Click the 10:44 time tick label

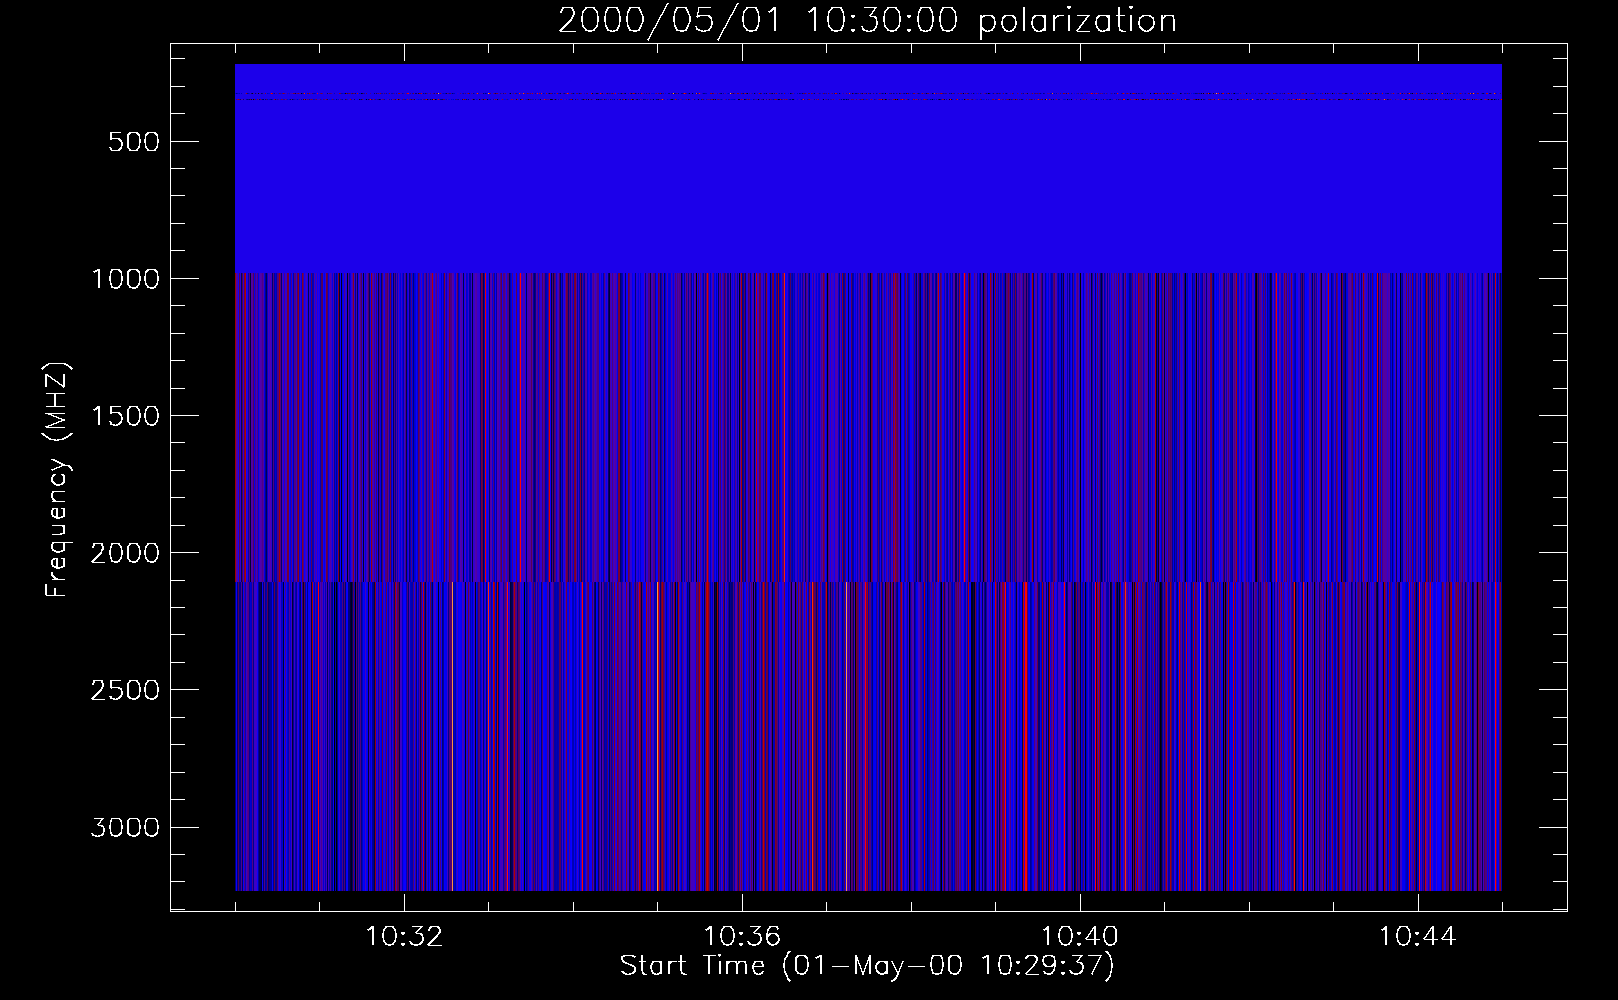[1418, 937]
